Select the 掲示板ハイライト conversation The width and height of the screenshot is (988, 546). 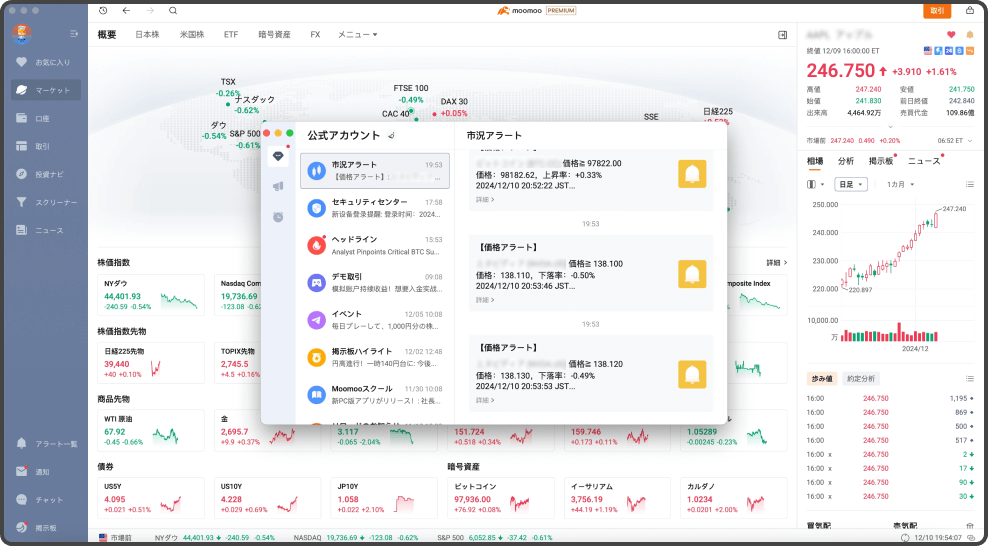click(x=375, y=357)
